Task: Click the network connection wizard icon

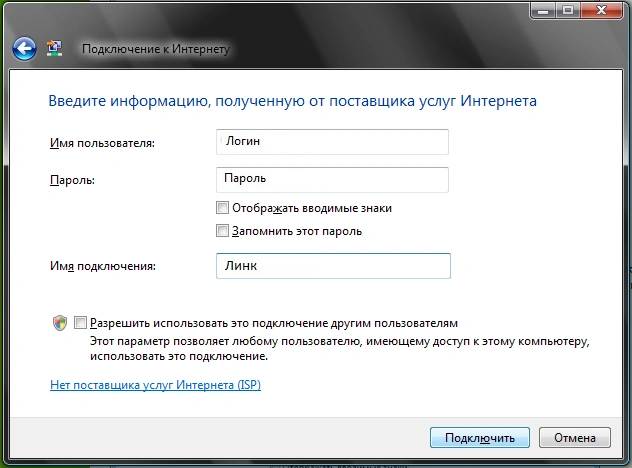Action: coord(56,48)
